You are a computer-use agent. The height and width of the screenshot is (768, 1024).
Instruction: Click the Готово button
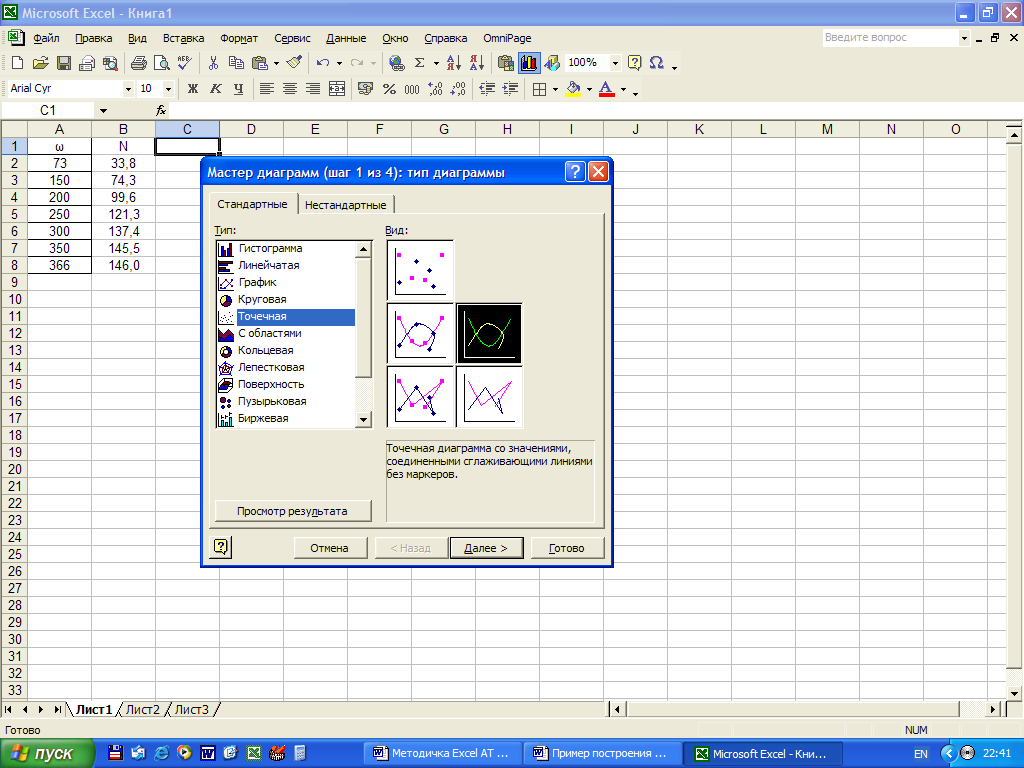pos(566,548)
